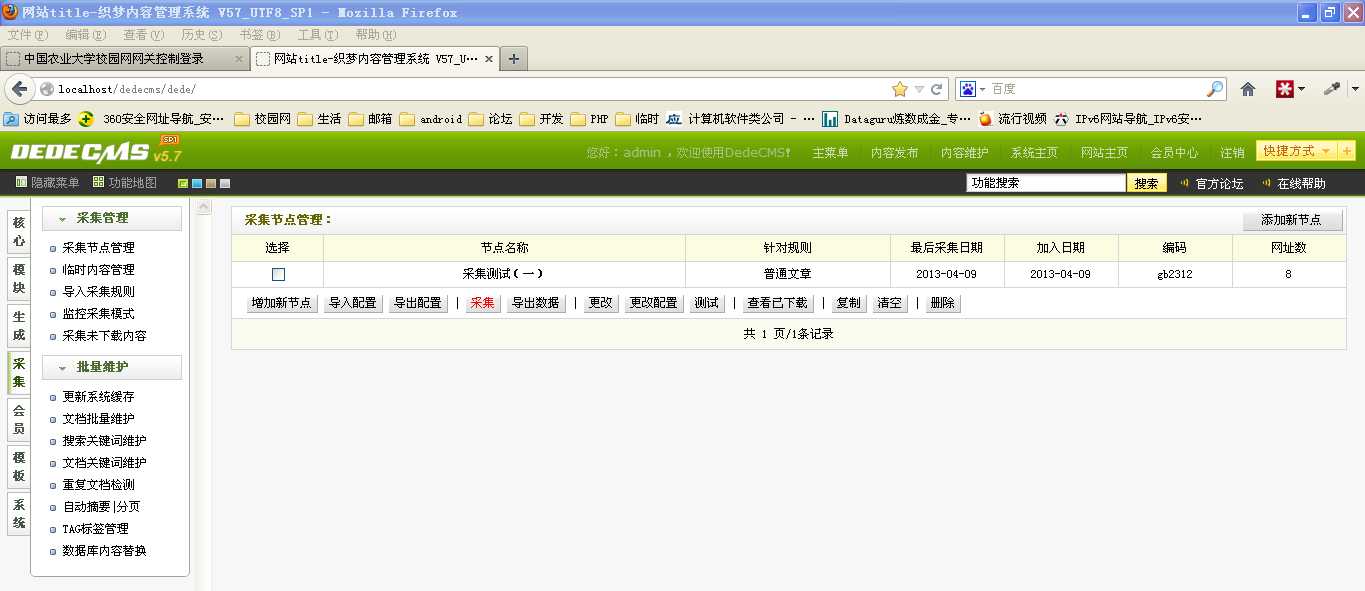Open the 临时 bookmark folder
The height and width of the screenshot is (591, 1365).
[638, 119]
